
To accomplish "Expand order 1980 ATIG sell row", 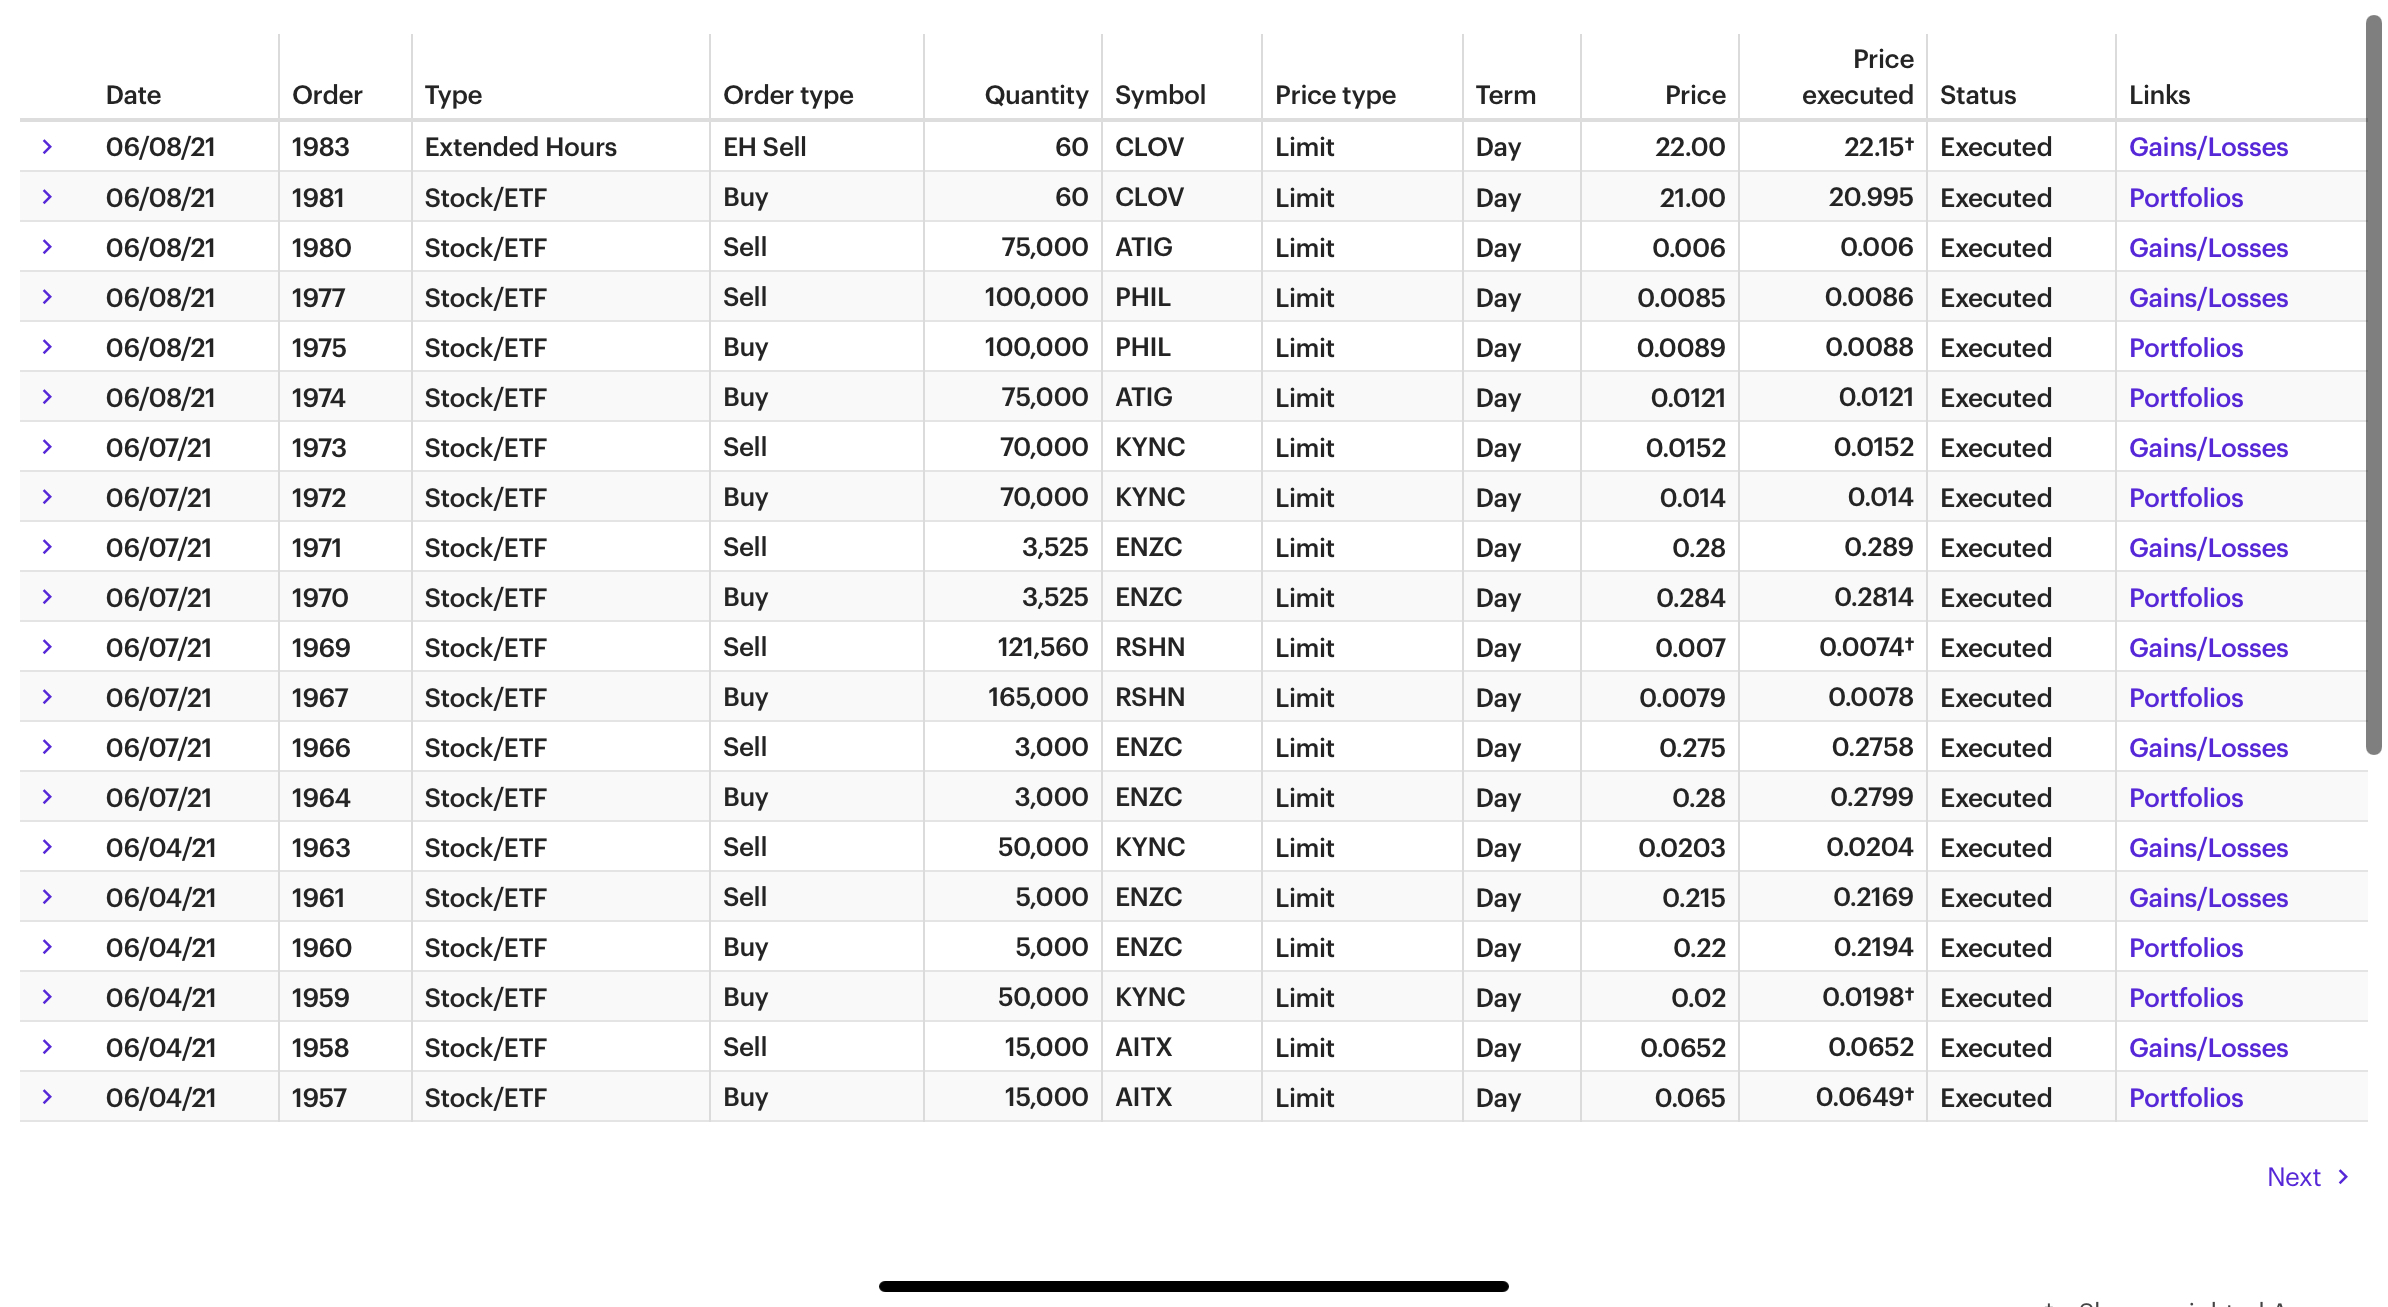I will 47,247.
